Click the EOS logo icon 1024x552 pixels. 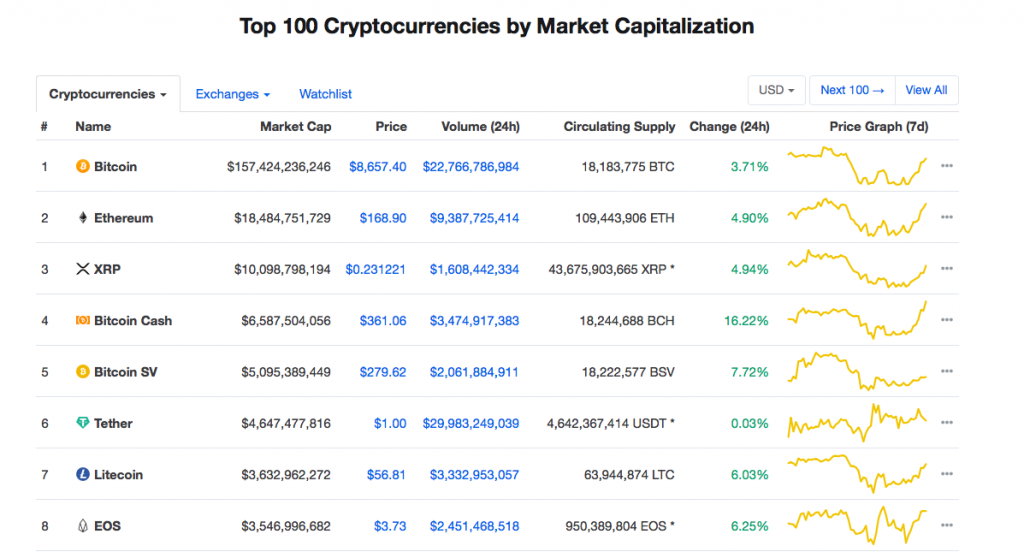pyautogui.click(x=82, y=526)
